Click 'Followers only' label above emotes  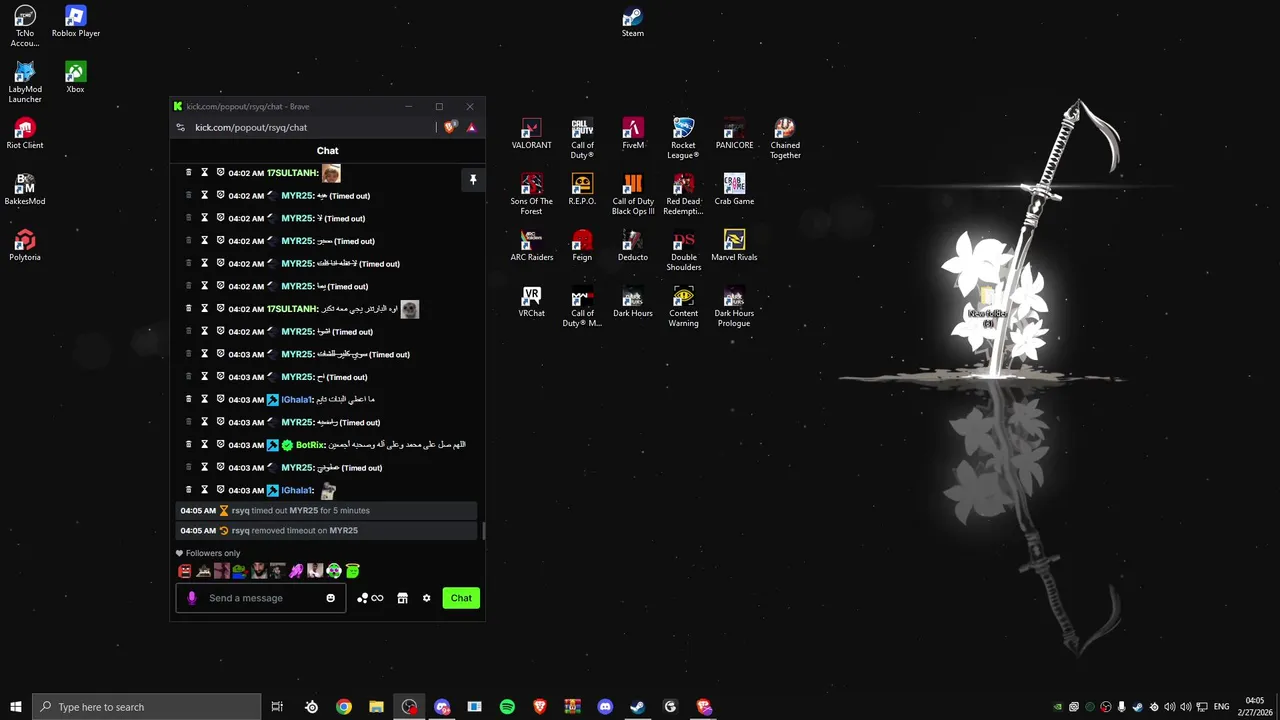[x=213, y=553]
